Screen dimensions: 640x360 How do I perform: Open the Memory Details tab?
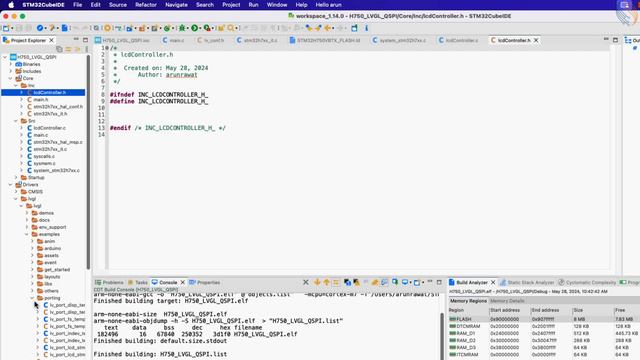pos(507,301)
